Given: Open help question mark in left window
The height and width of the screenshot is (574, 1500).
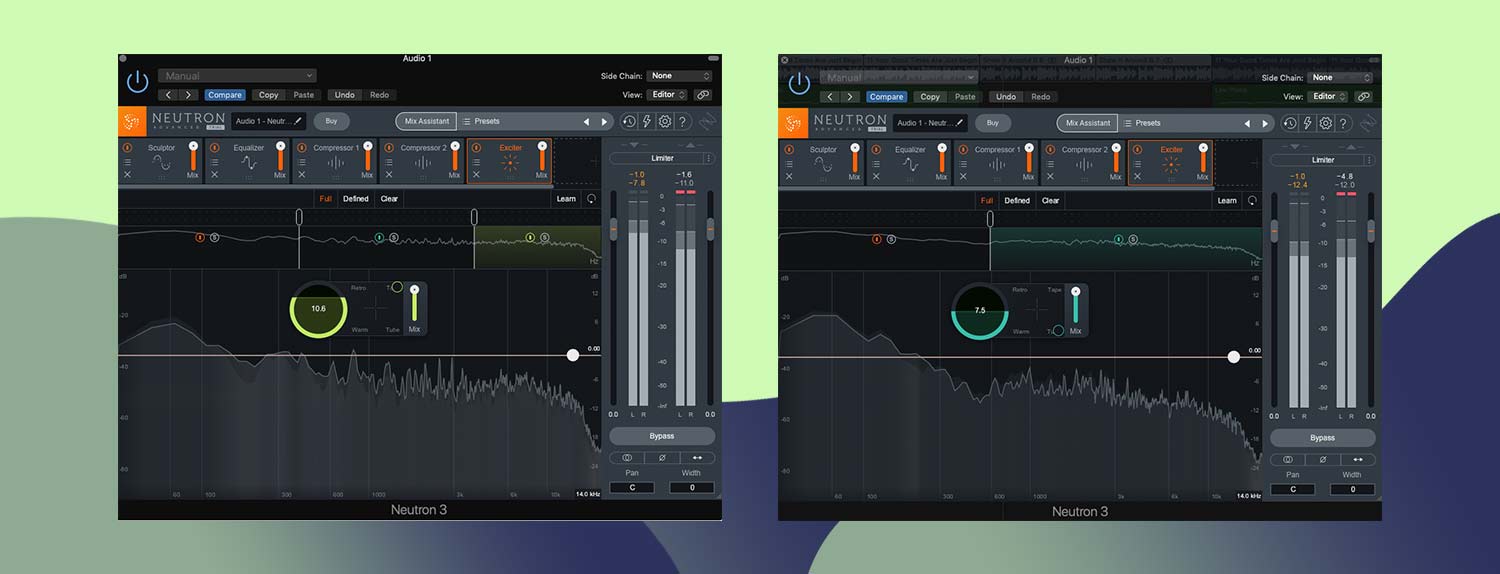Looking at the screenshot, I should pos(683,122).
